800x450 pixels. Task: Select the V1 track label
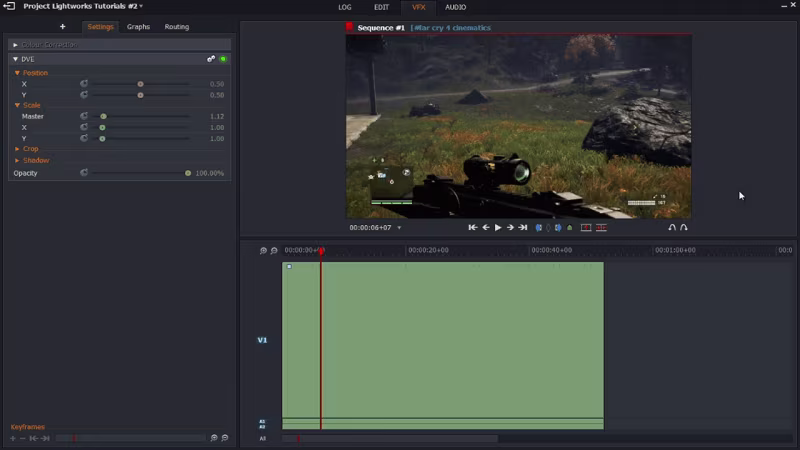pos(262,340)
